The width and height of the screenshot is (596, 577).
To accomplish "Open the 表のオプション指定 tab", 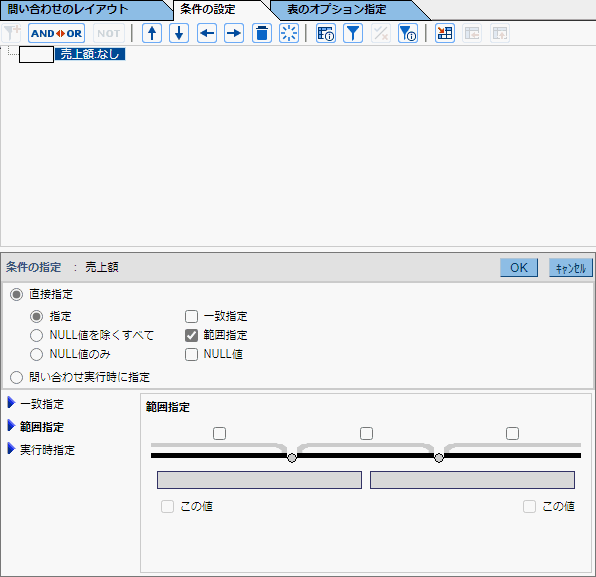I will 336,10.
